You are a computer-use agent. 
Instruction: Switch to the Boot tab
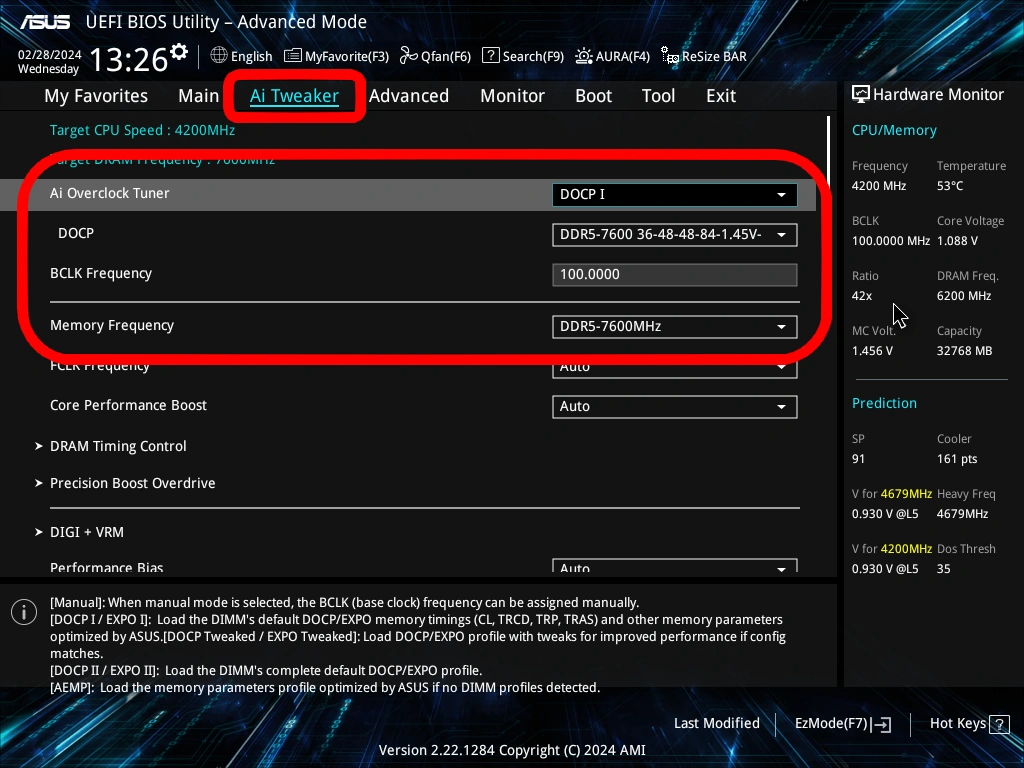(594, 96)
